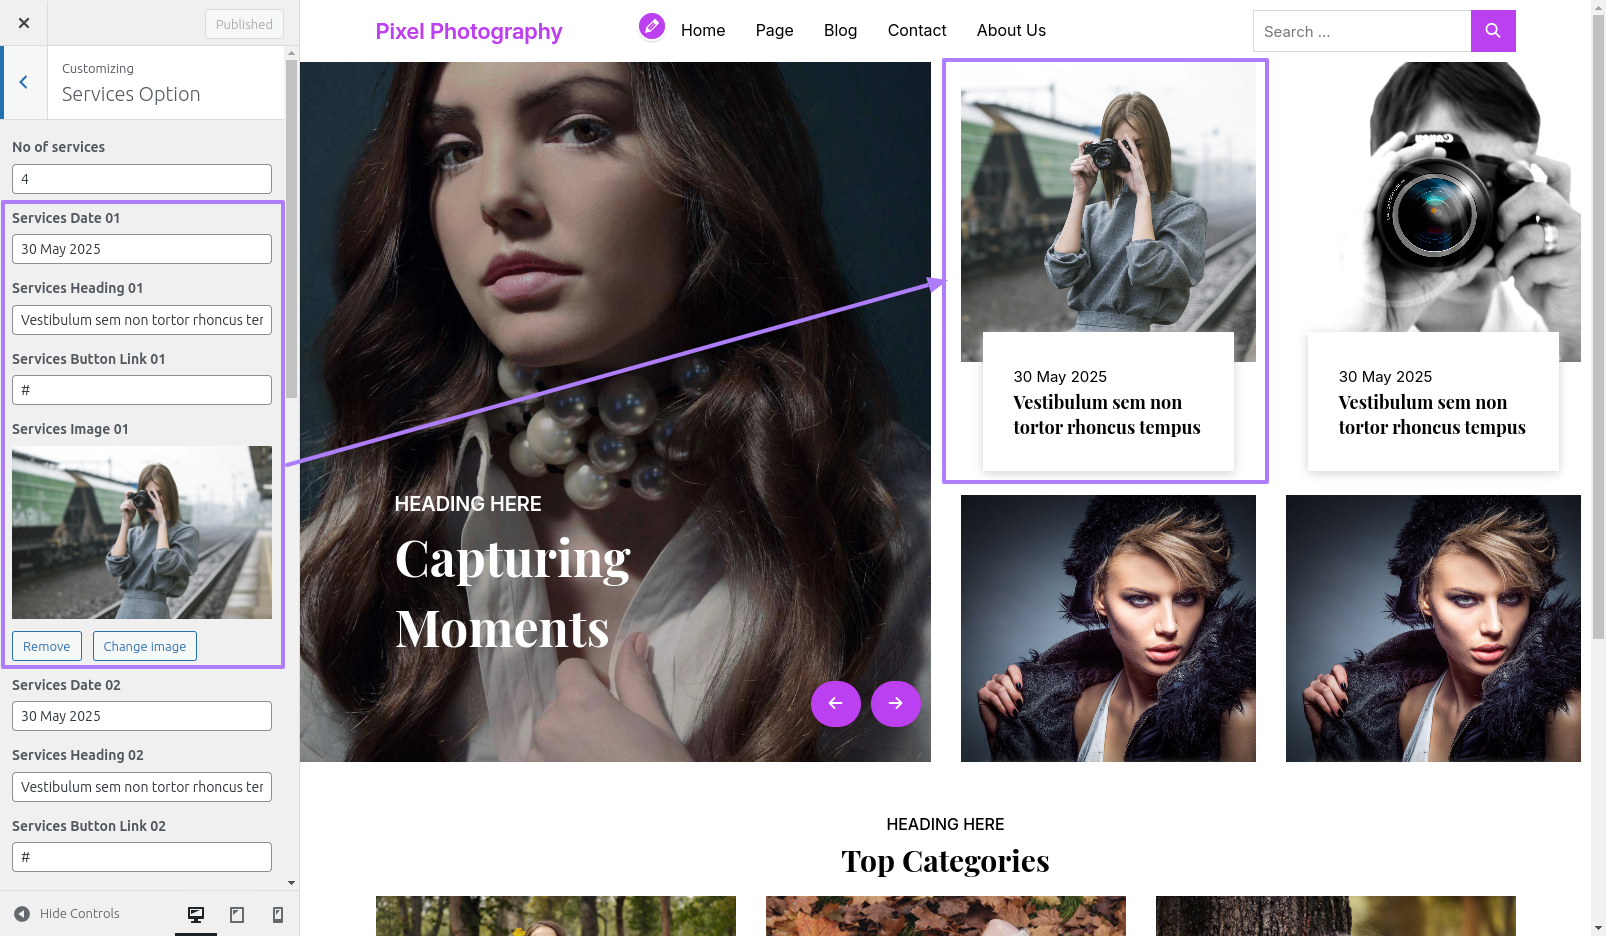Switch to desktop preview device icon
Image resolution: width=1606 pixels, height=936 pixels.
(196, 914)
